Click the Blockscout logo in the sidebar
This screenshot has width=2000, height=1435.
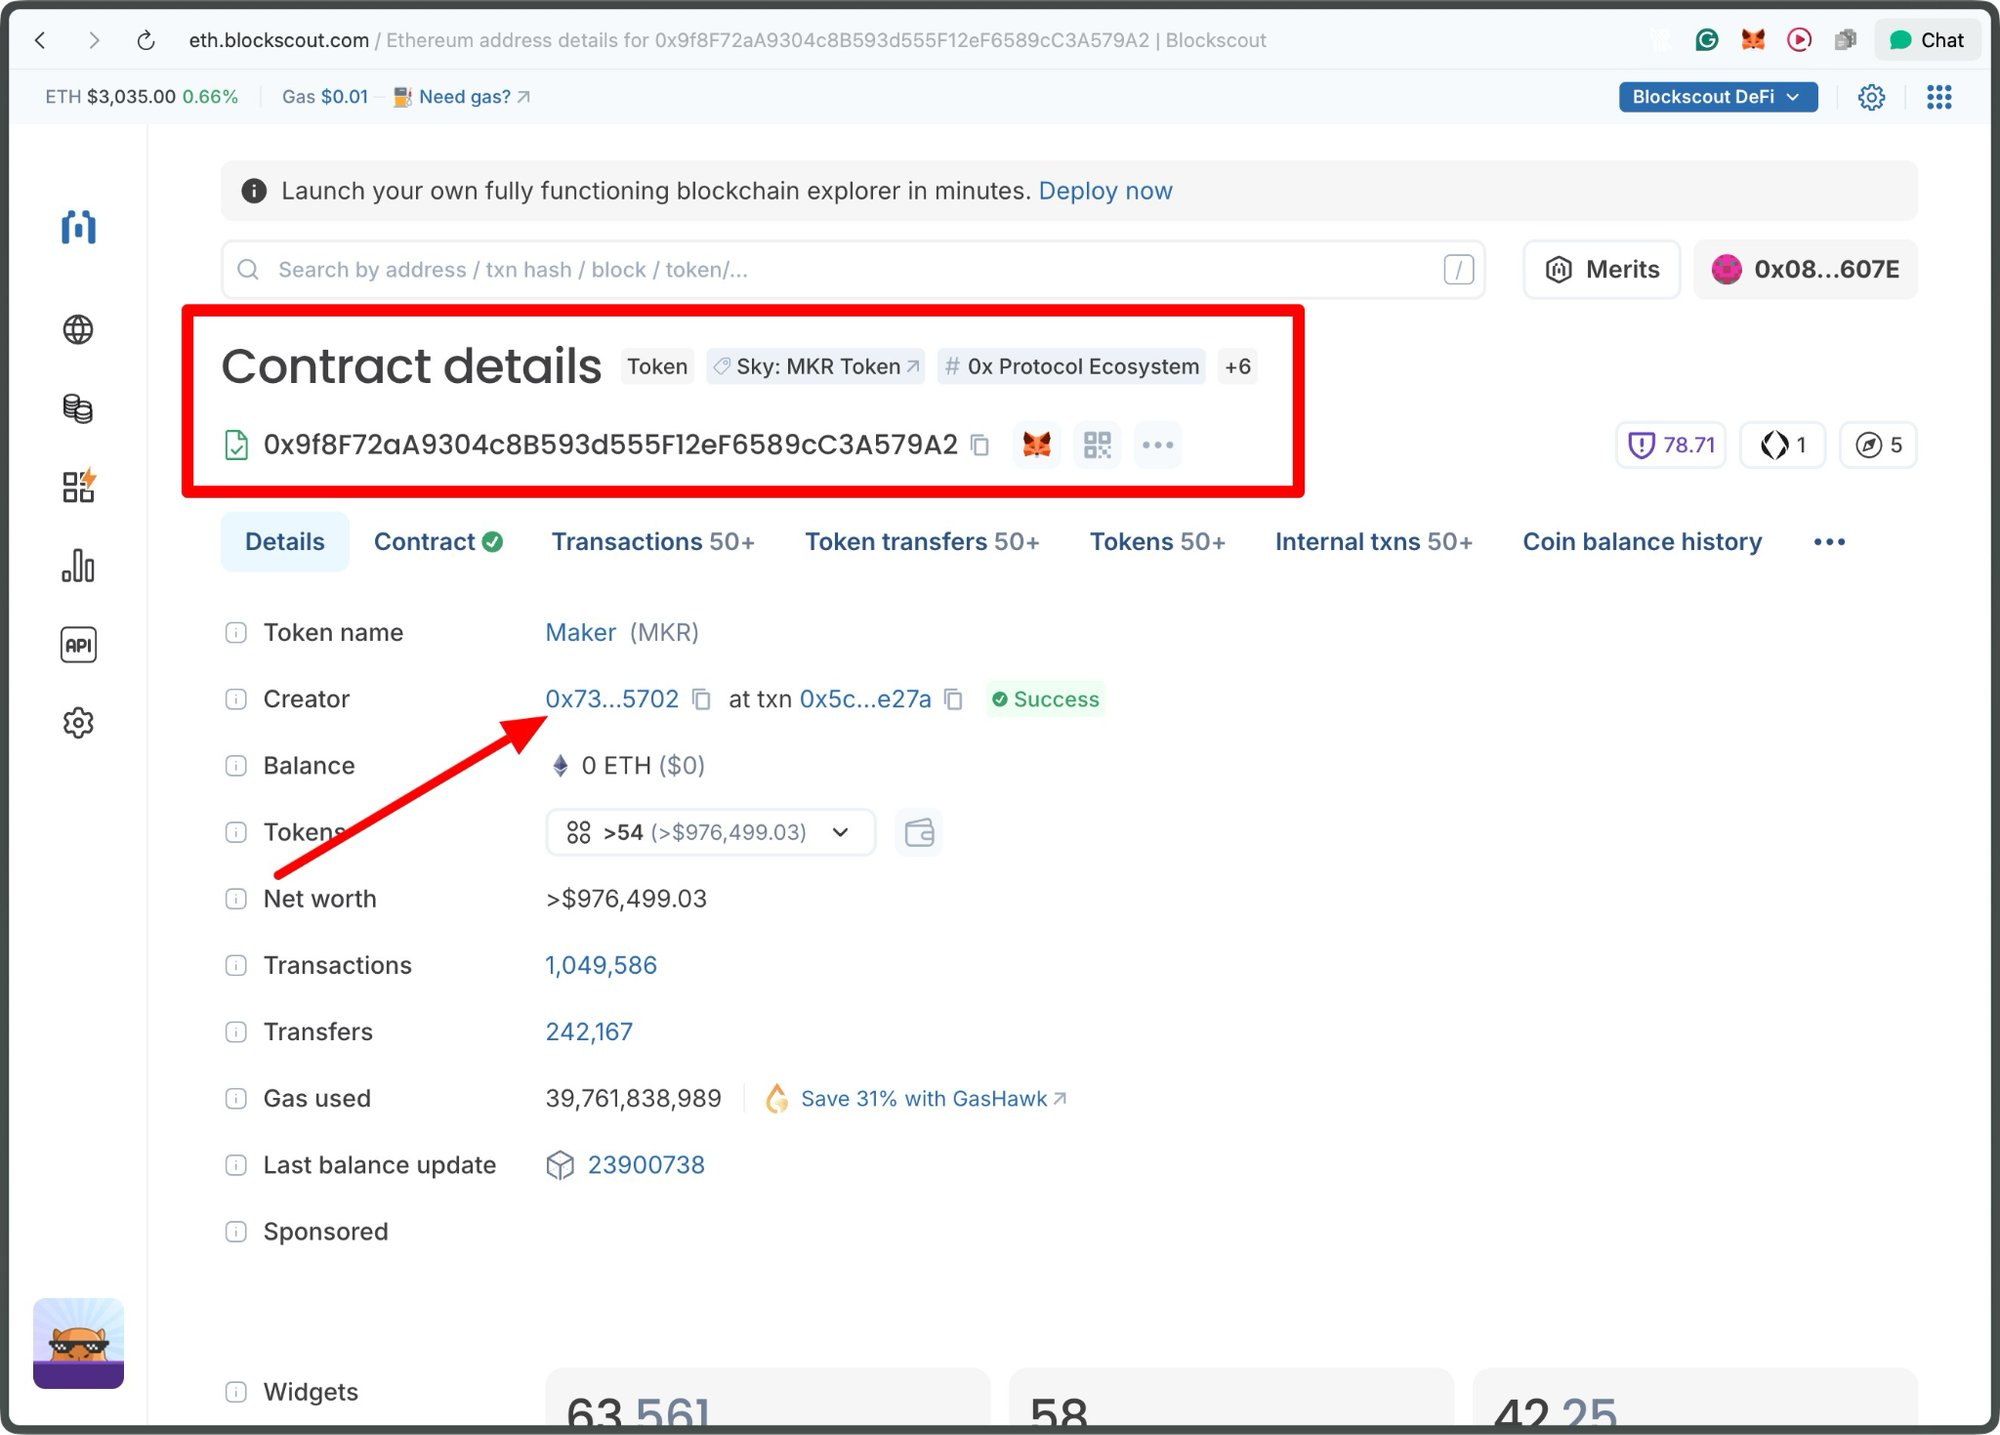click(78, 227)
